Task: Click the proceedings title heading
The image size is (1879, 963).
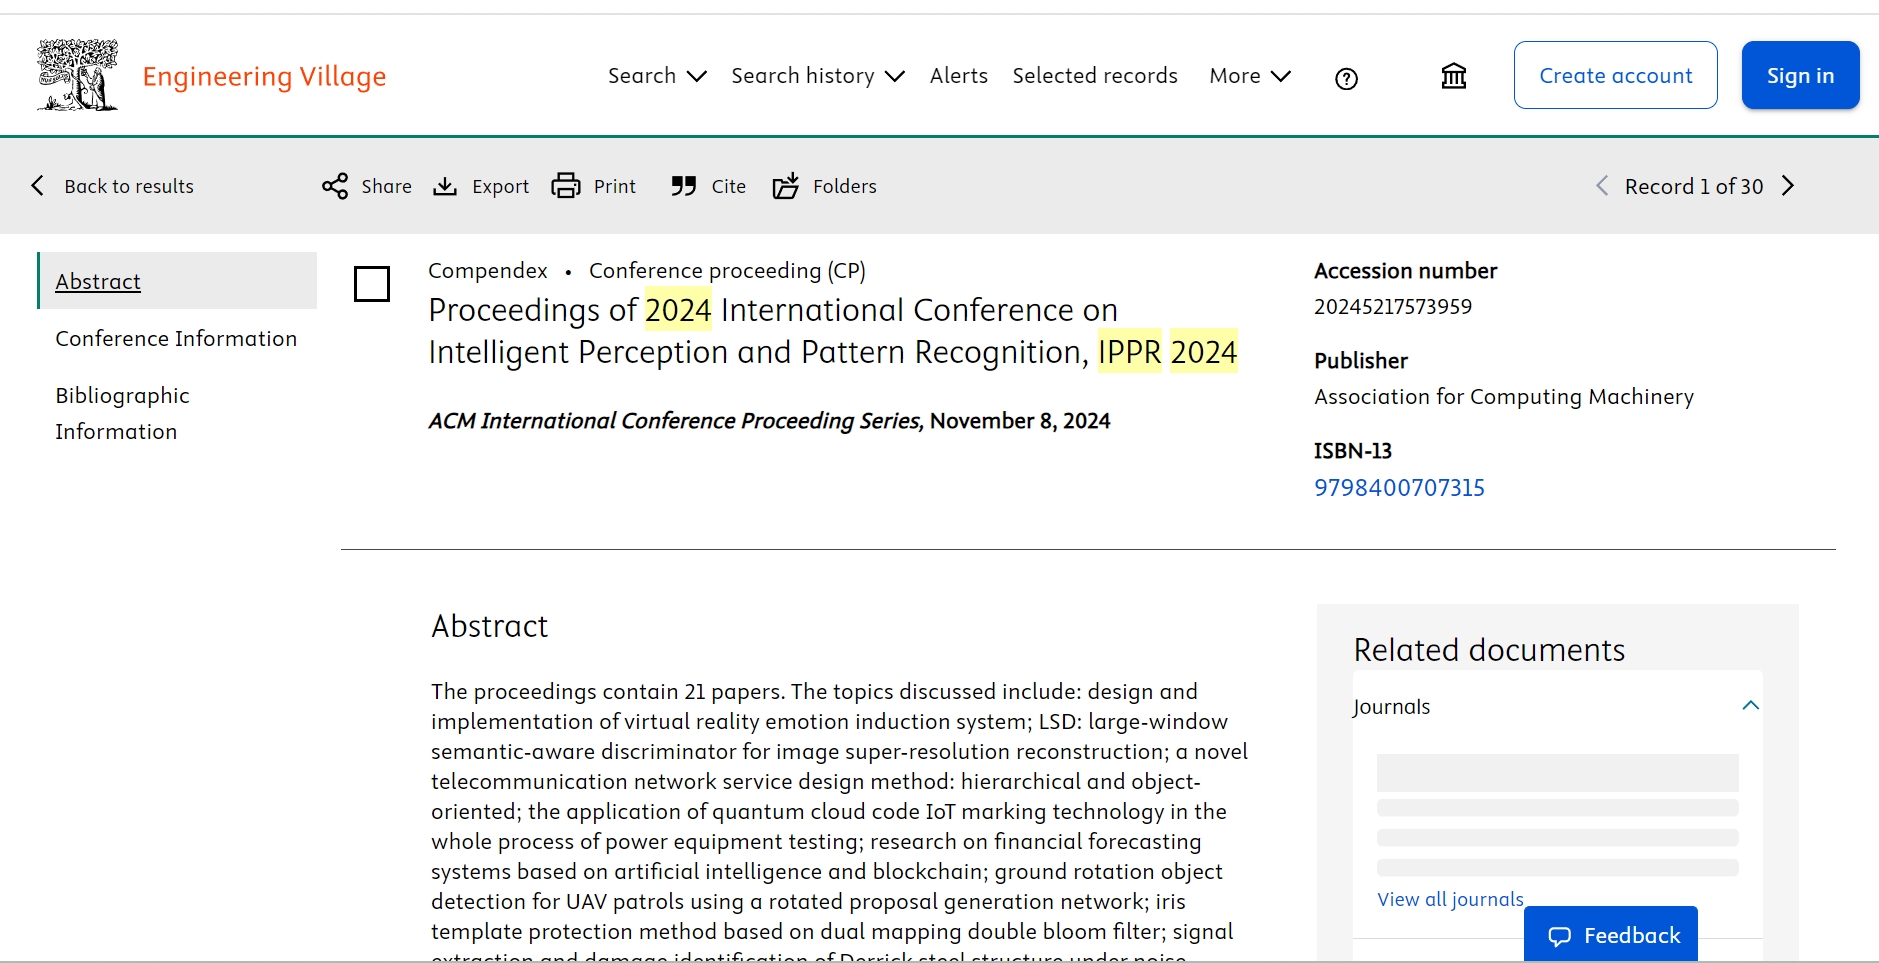Action: click(833, 331)
